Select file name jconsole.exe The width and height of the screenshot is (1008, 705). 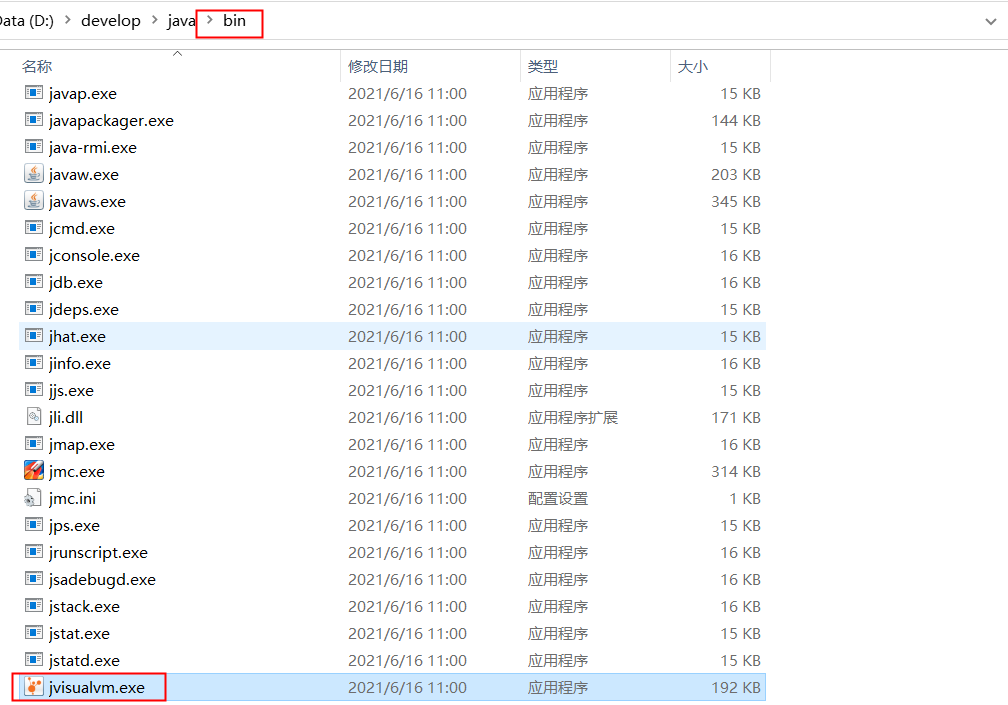(x=94, y=256)
